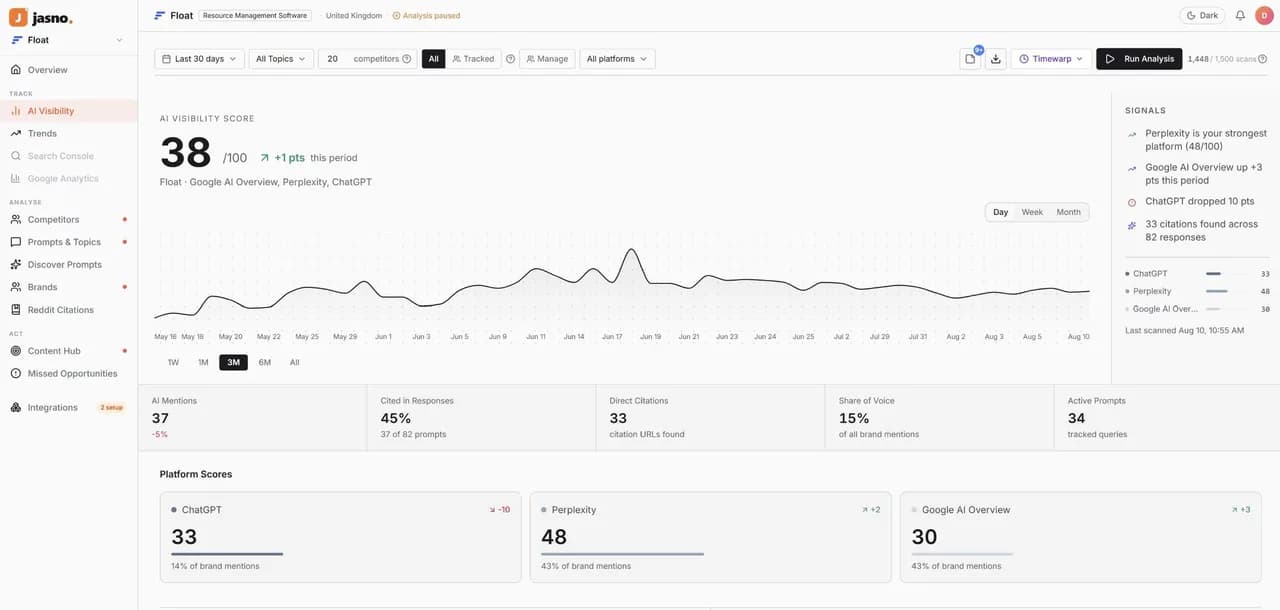1280x610 pixels.
Task: Select the 3M time range
Action: 233,362
